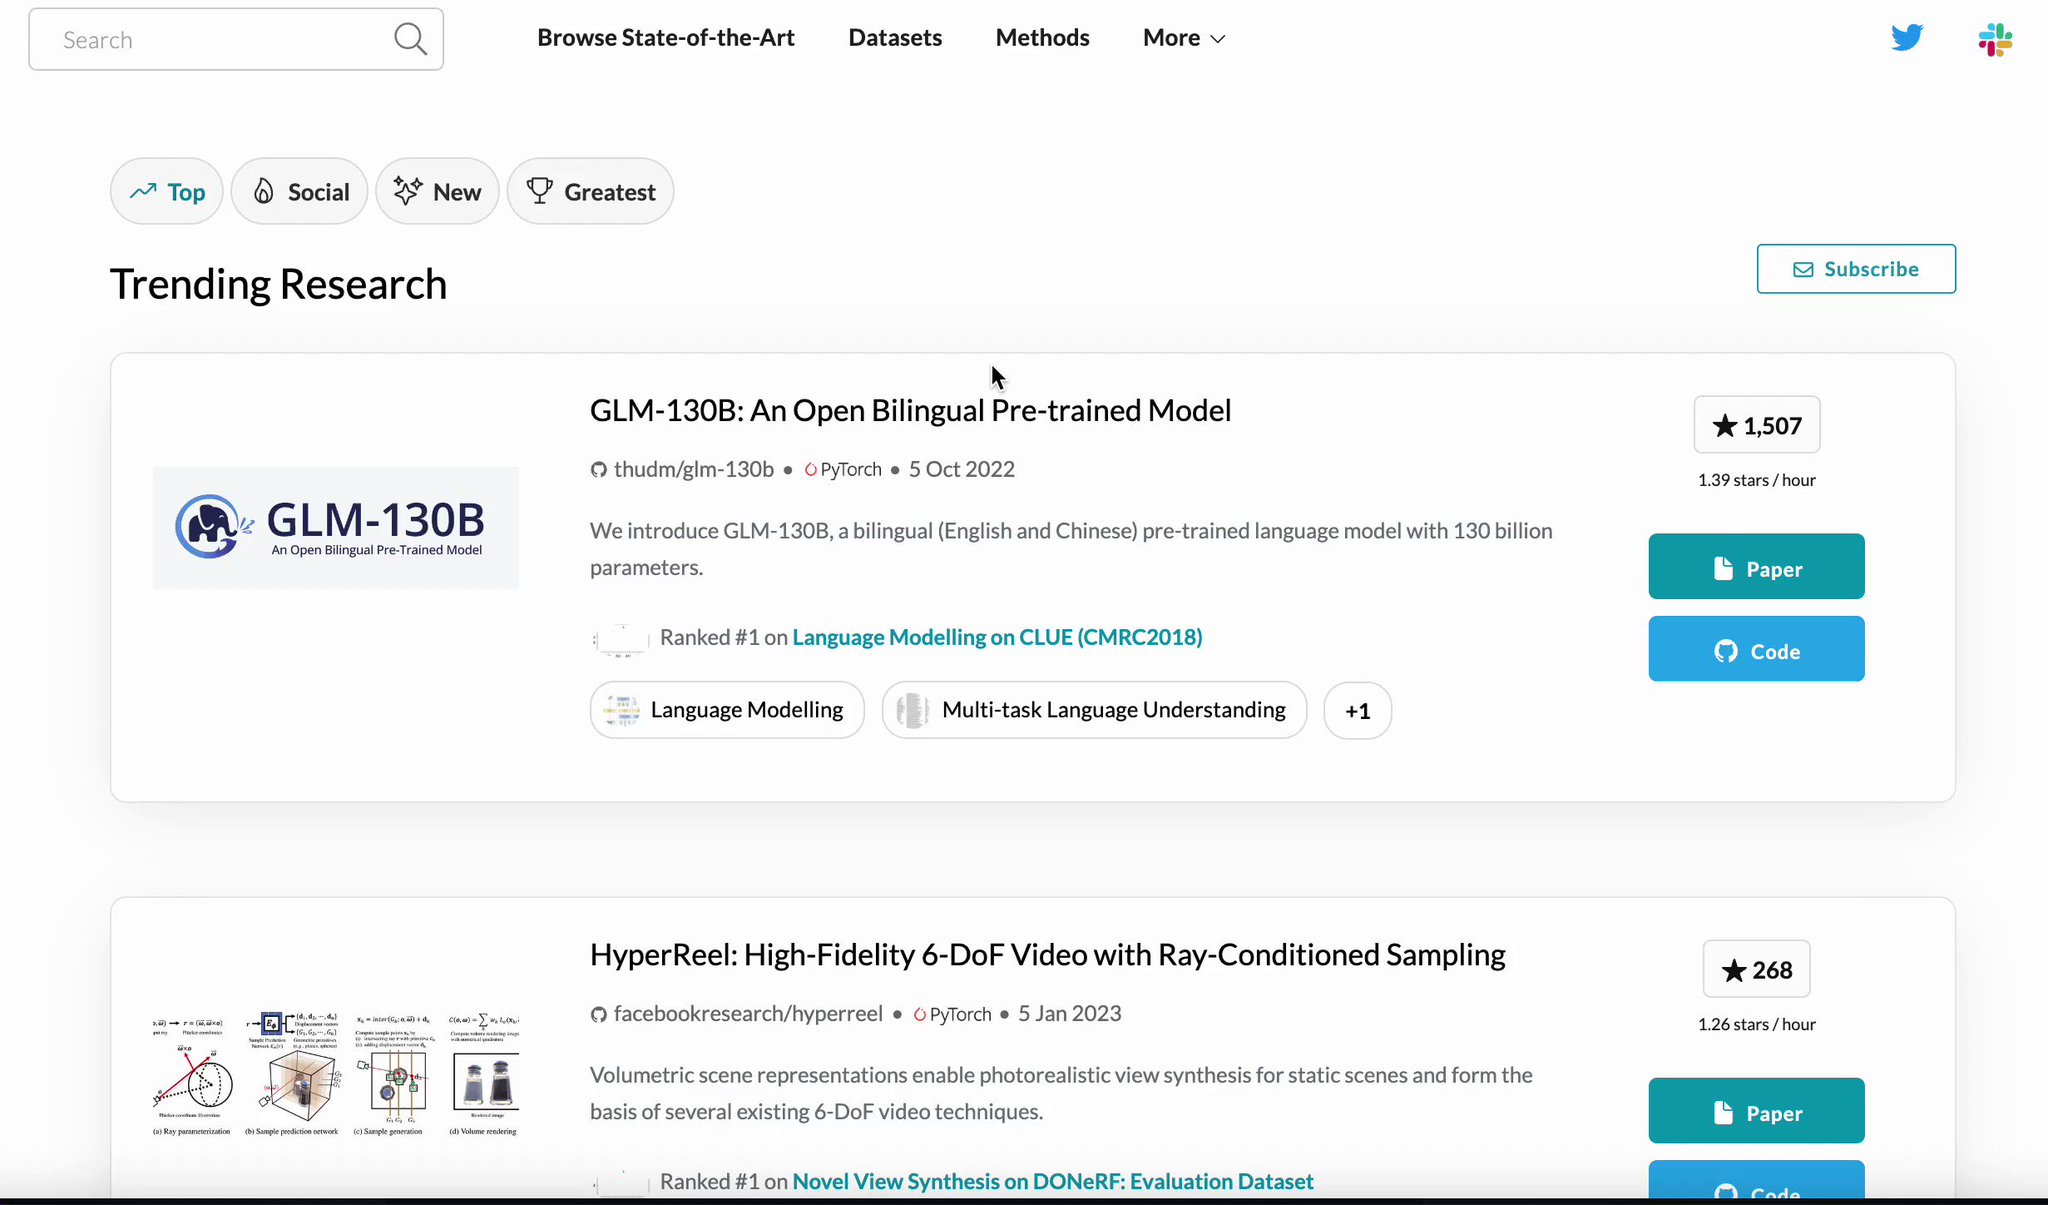The height and width of the screenshot is (1205, 2048).
Task: Click the GitHub icon beside thudm/glm-130b
Action: (598, 468)
